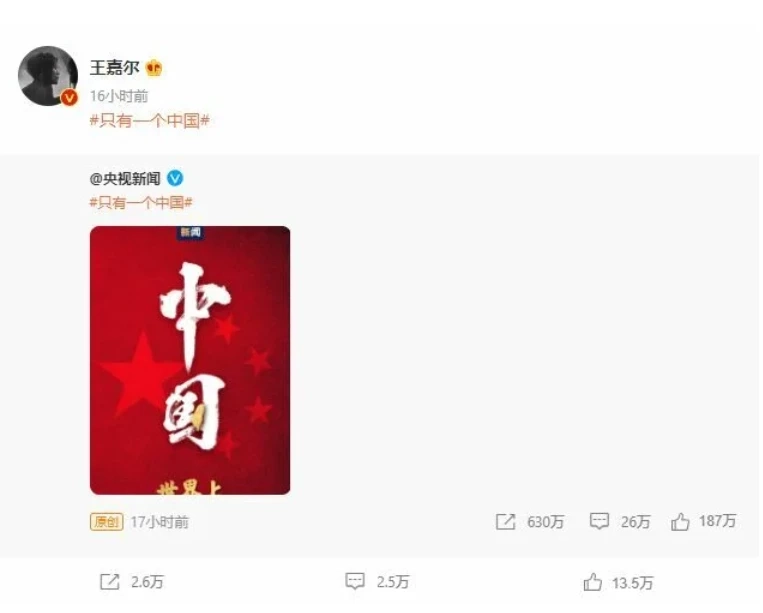Click the repost icon with 630万

coord(505,522)
